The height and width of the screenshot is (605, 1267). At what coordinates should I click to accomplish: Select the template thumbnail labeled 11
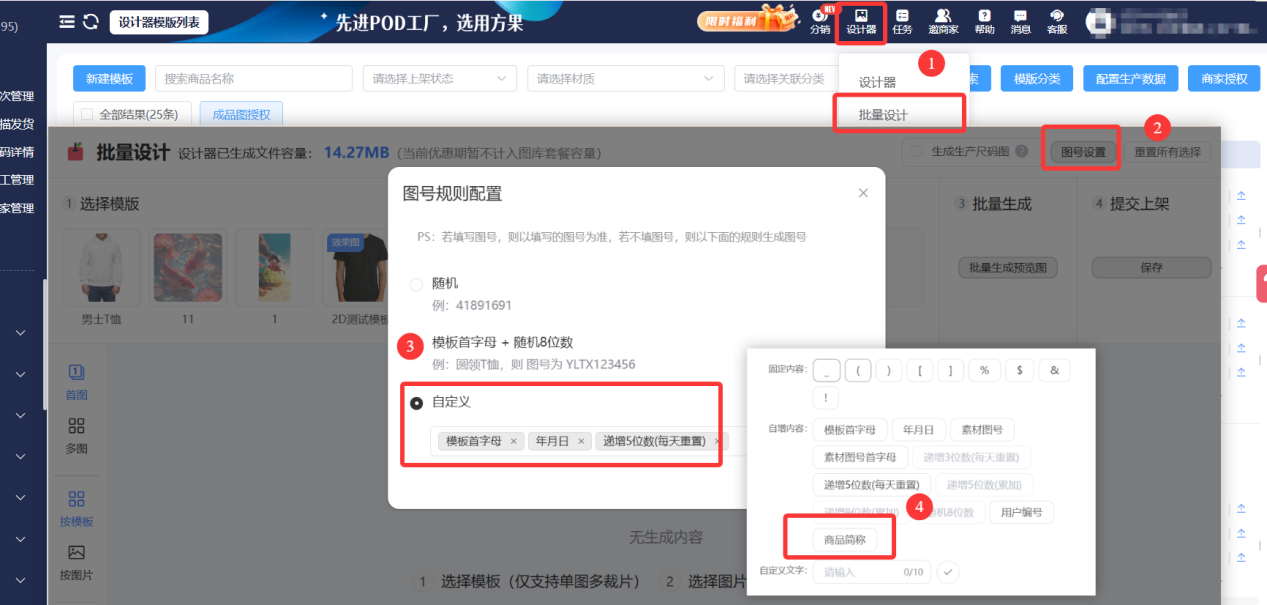(187, 266)
